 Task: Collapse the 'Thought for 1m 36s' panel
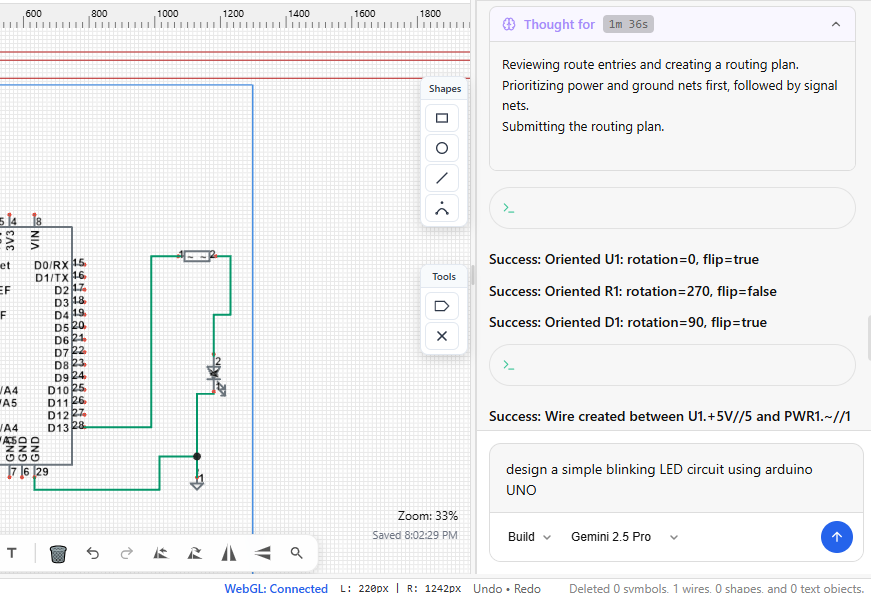tap(836, 24)
